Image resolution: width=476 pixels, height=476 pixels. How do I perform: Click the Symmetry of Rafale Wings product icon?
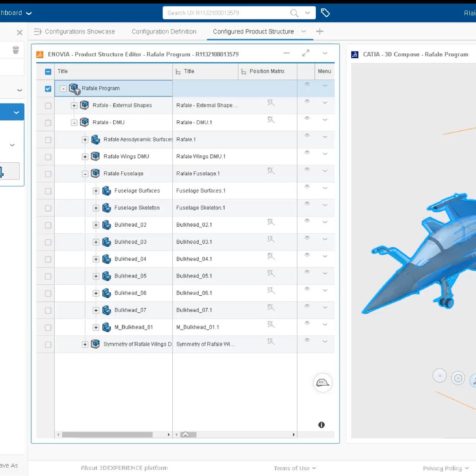click(95, 344)
